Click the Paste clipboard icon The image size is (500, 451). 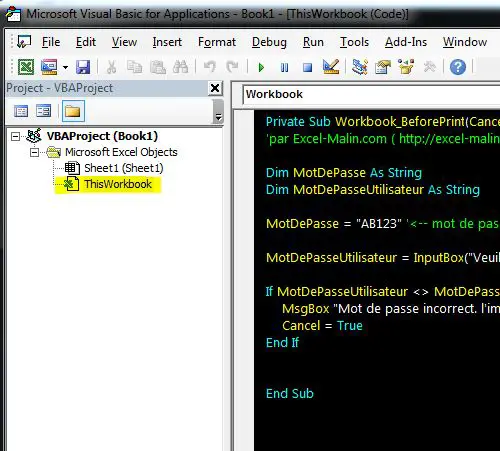pyautogui.click(x=158, y=67)
